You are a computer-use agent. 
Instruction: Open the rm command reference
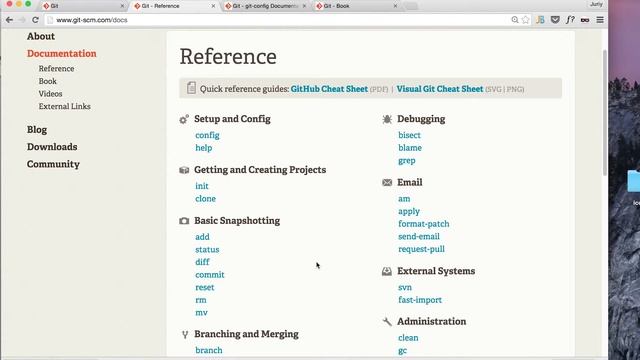pos(201,300)
